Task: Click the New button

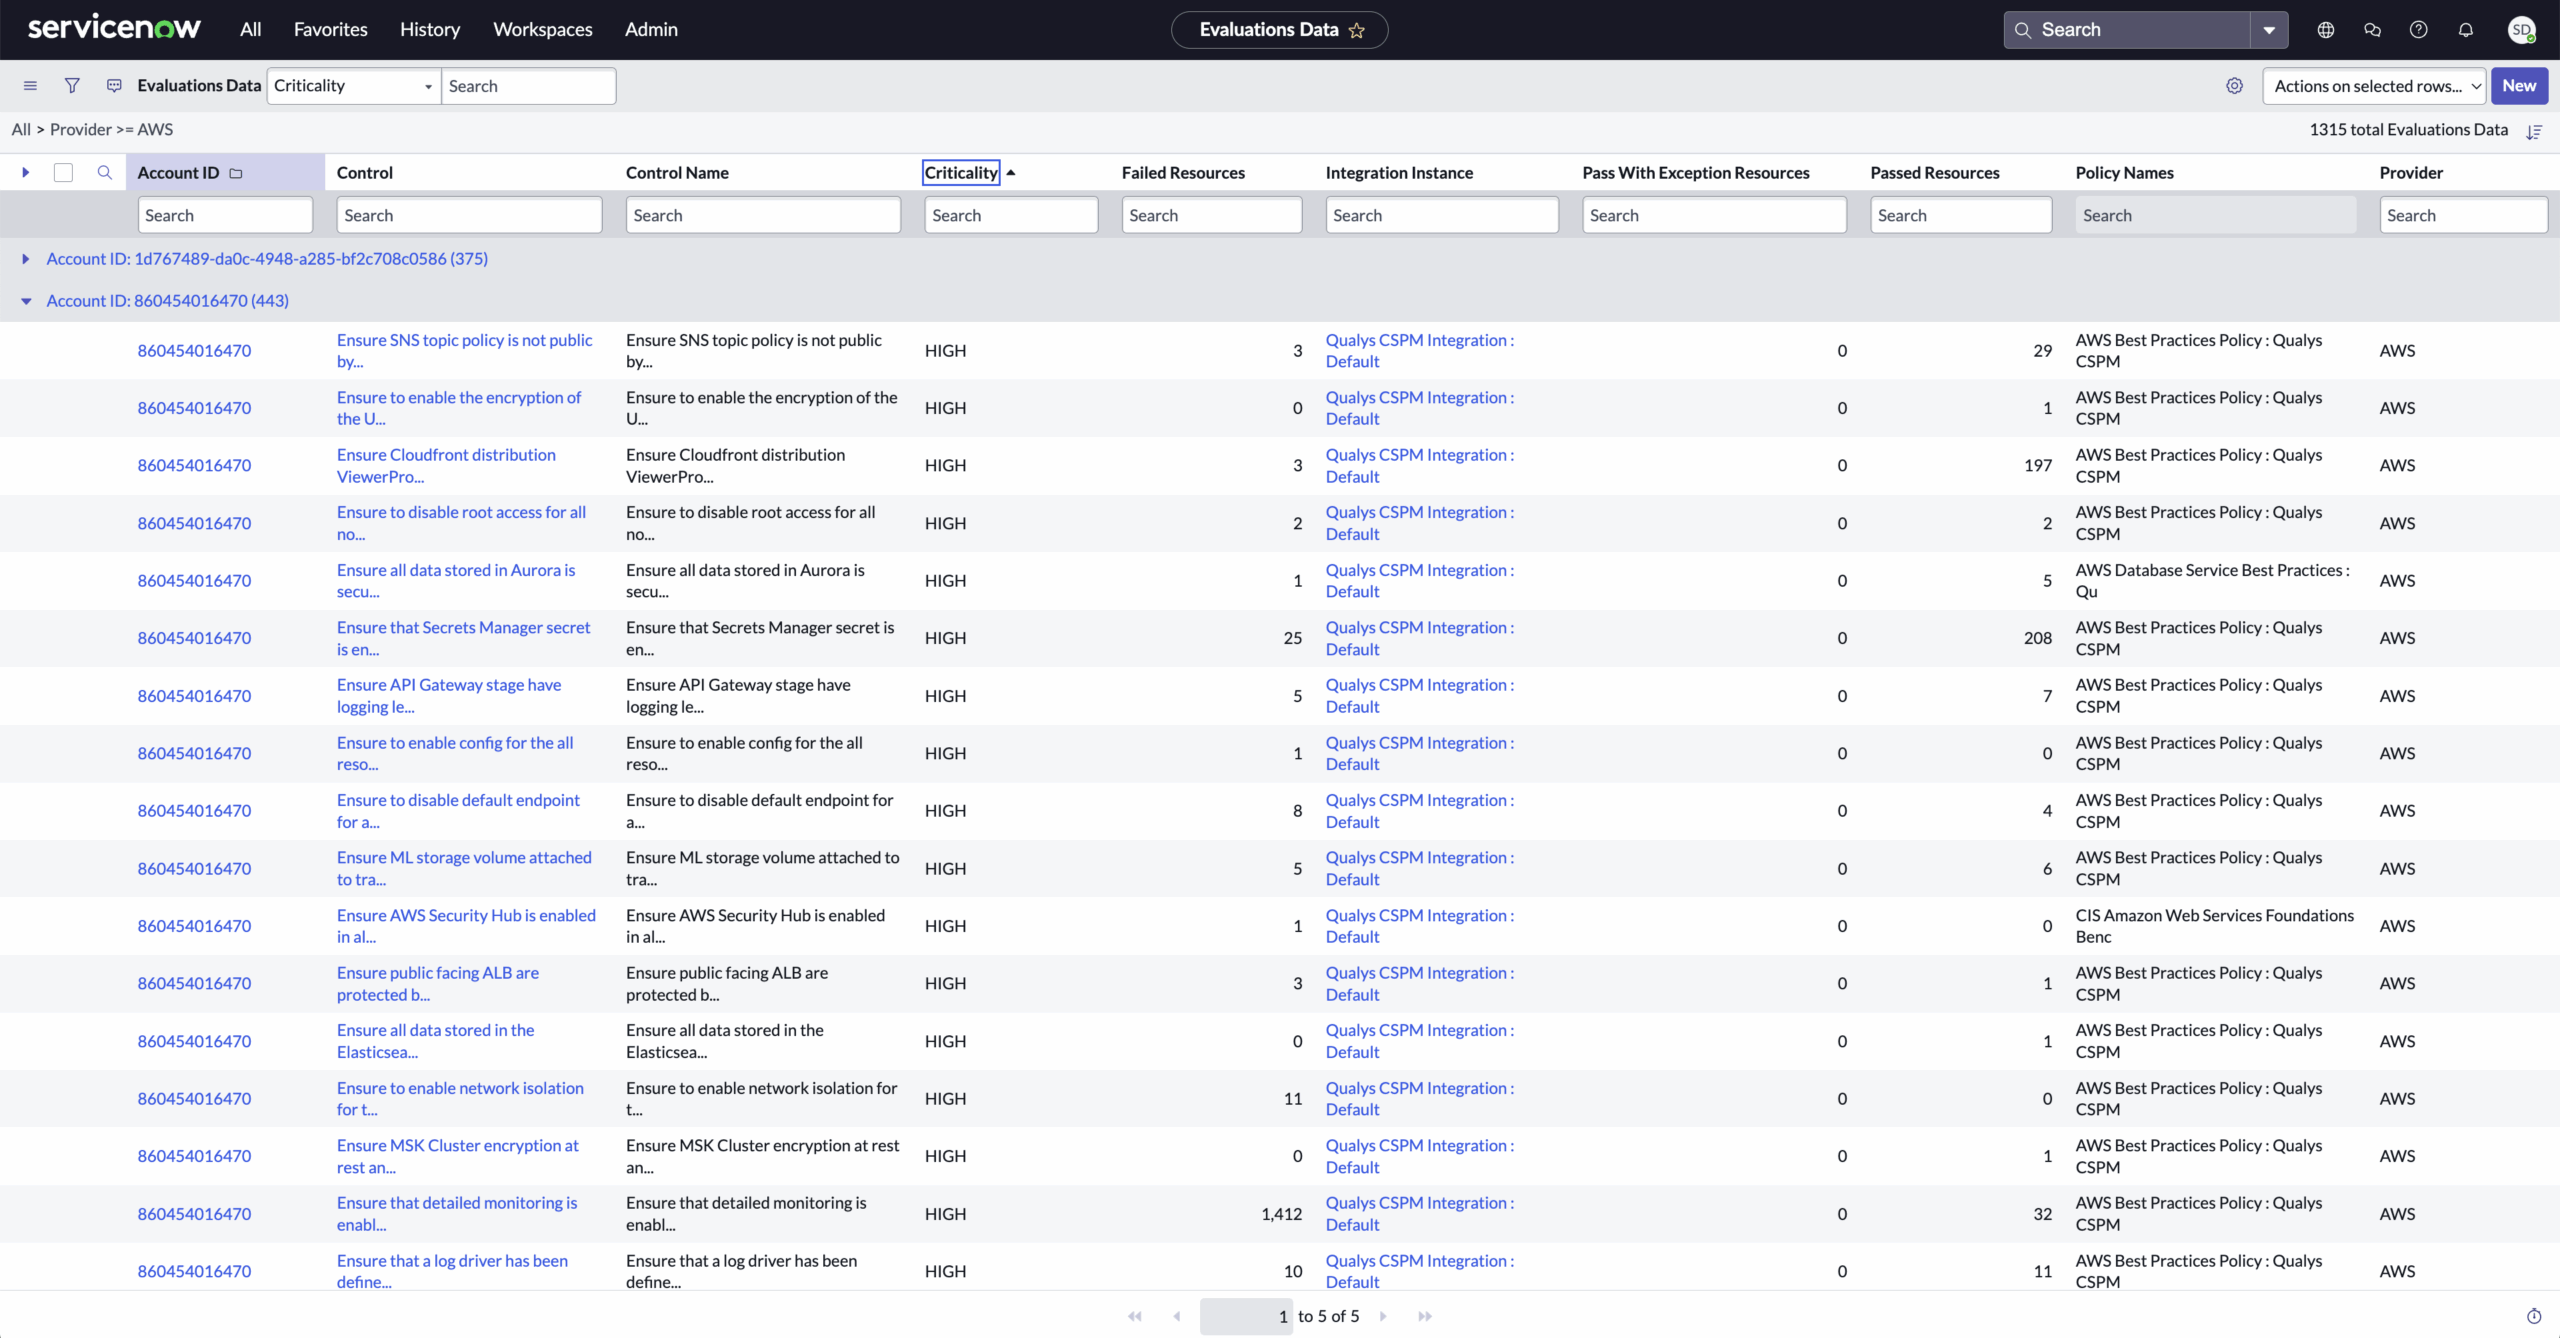Action: click(x=2519, y=86)
